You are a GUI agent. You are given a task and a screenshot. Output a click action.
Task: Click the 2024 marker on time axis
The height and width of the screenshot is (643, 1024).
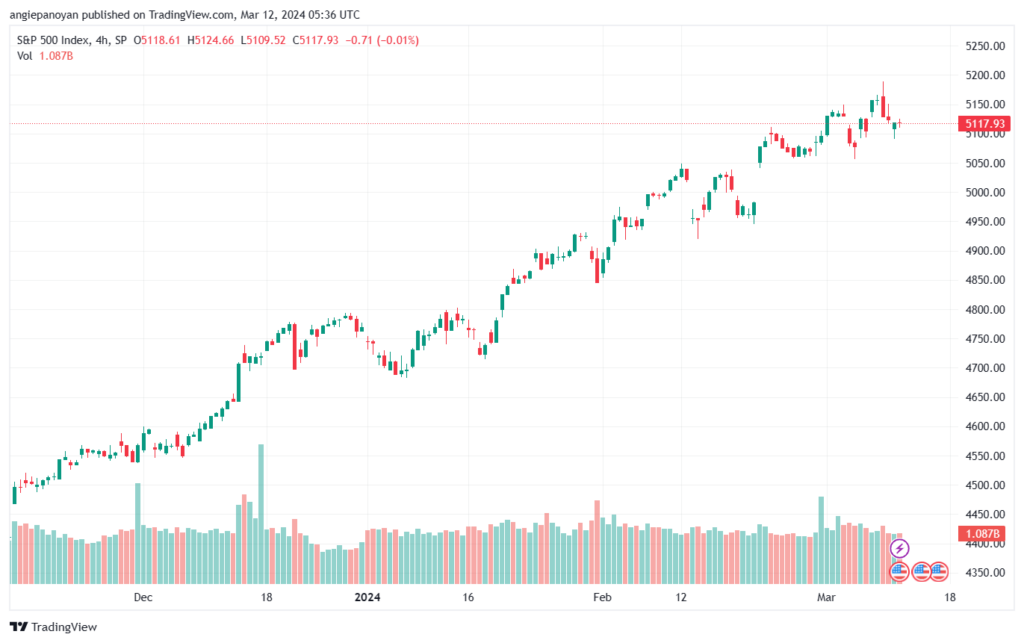[367, 597]
